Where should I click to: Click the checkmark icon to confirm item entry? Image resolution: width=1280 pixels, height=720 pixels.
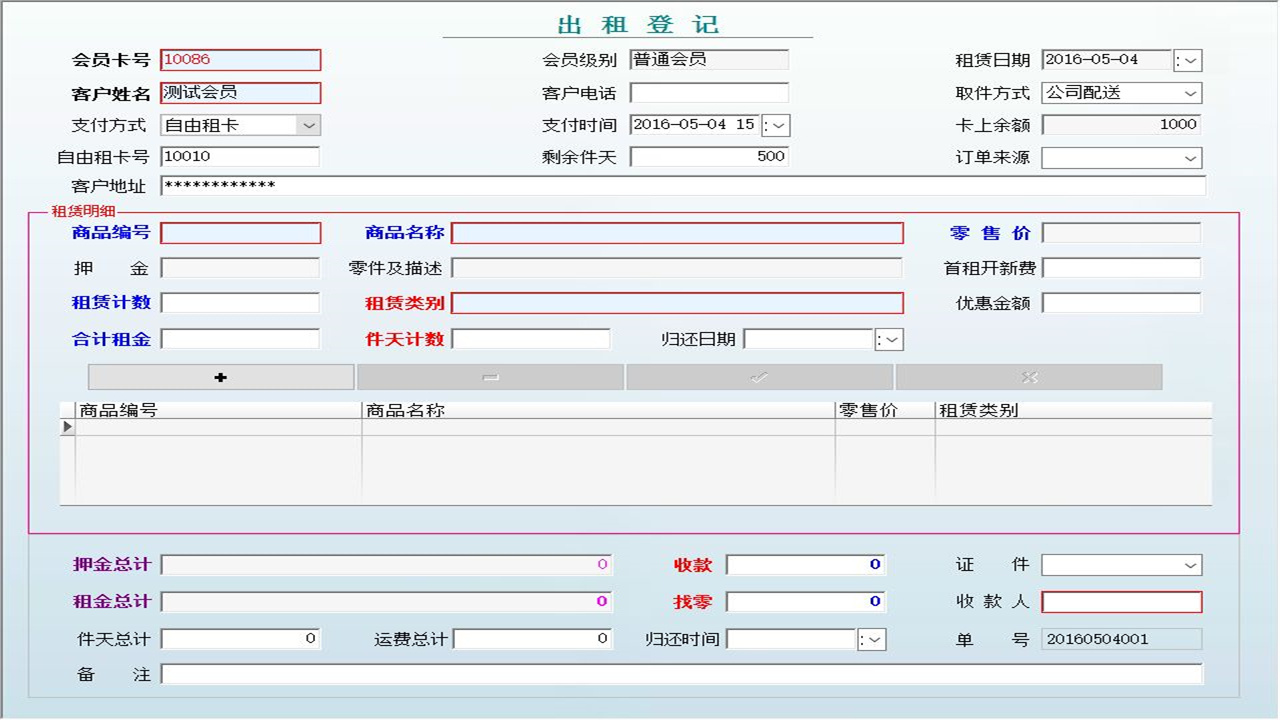point(760,377)
